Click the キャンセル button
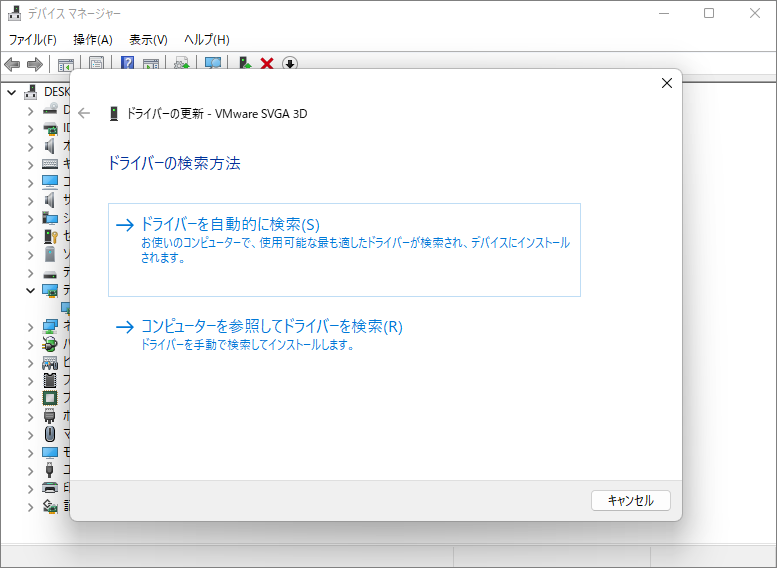777x568 pixels. pos(630,501)
